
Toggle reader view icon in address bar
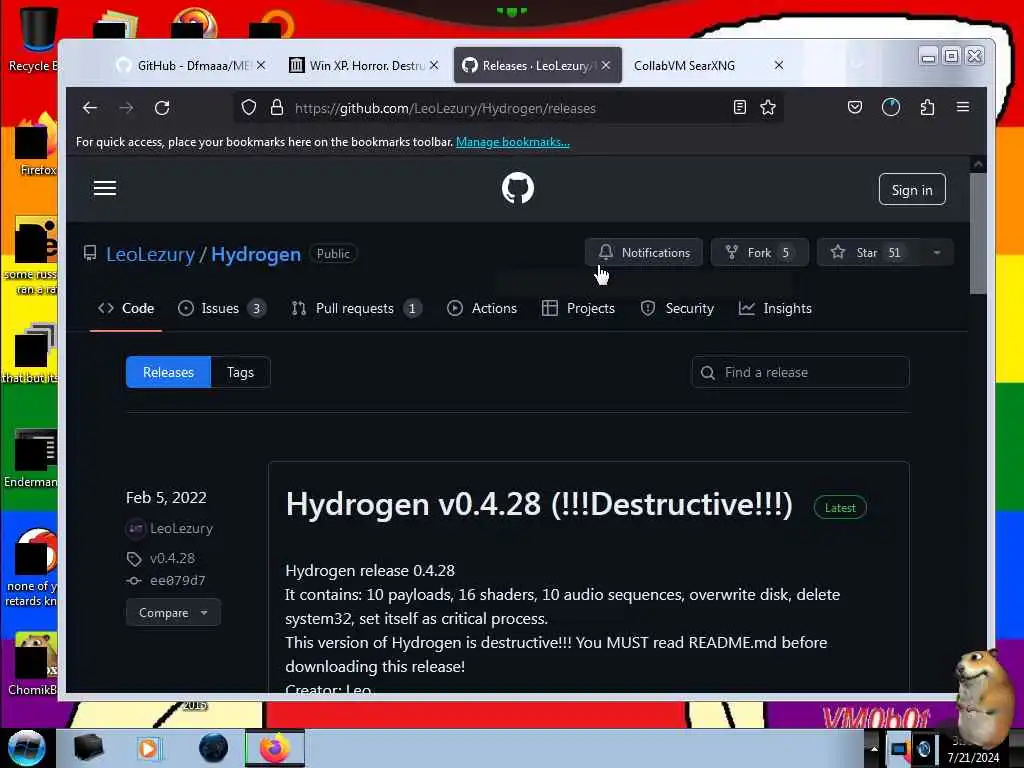739,108
